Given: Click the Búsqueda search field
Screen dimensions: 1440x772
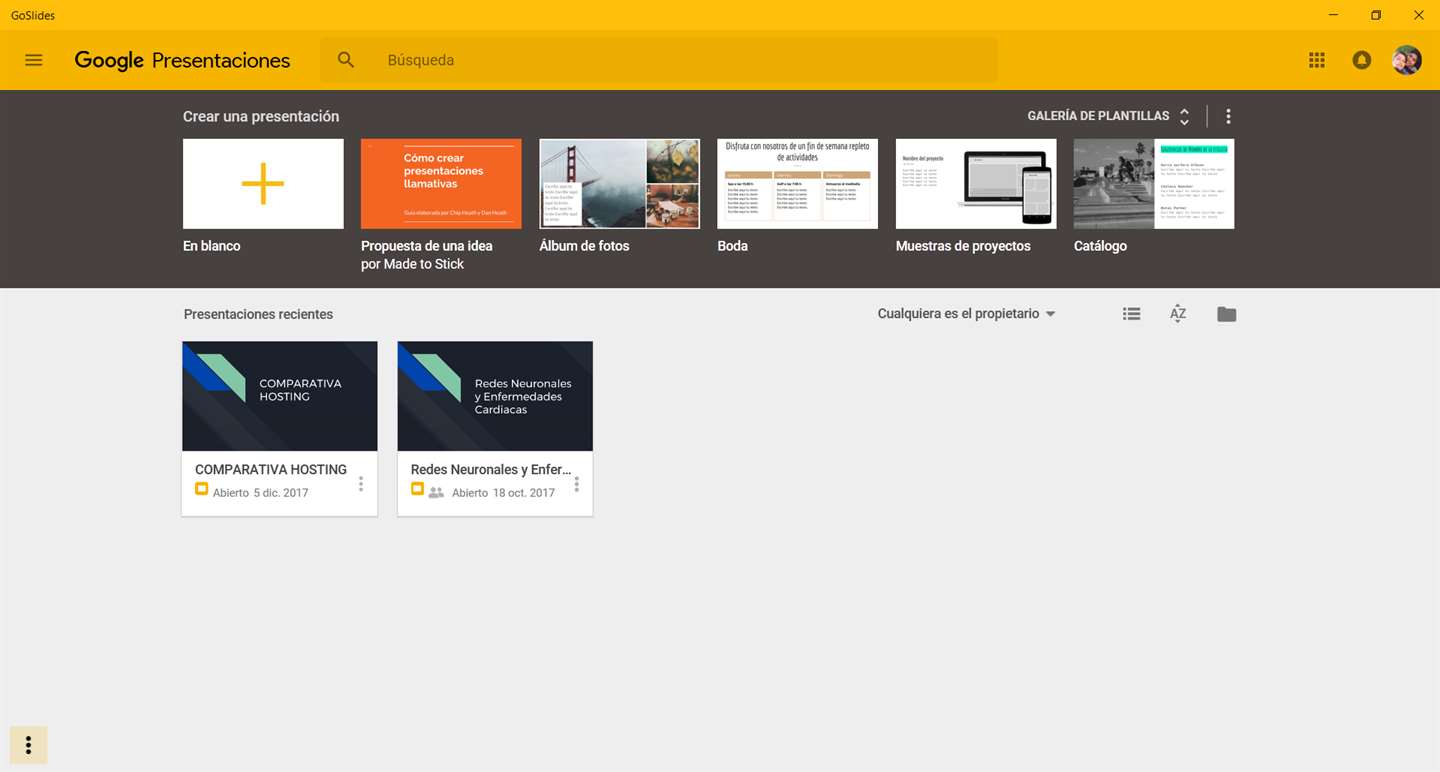Looking at the screenshot, I should [658, 60].
